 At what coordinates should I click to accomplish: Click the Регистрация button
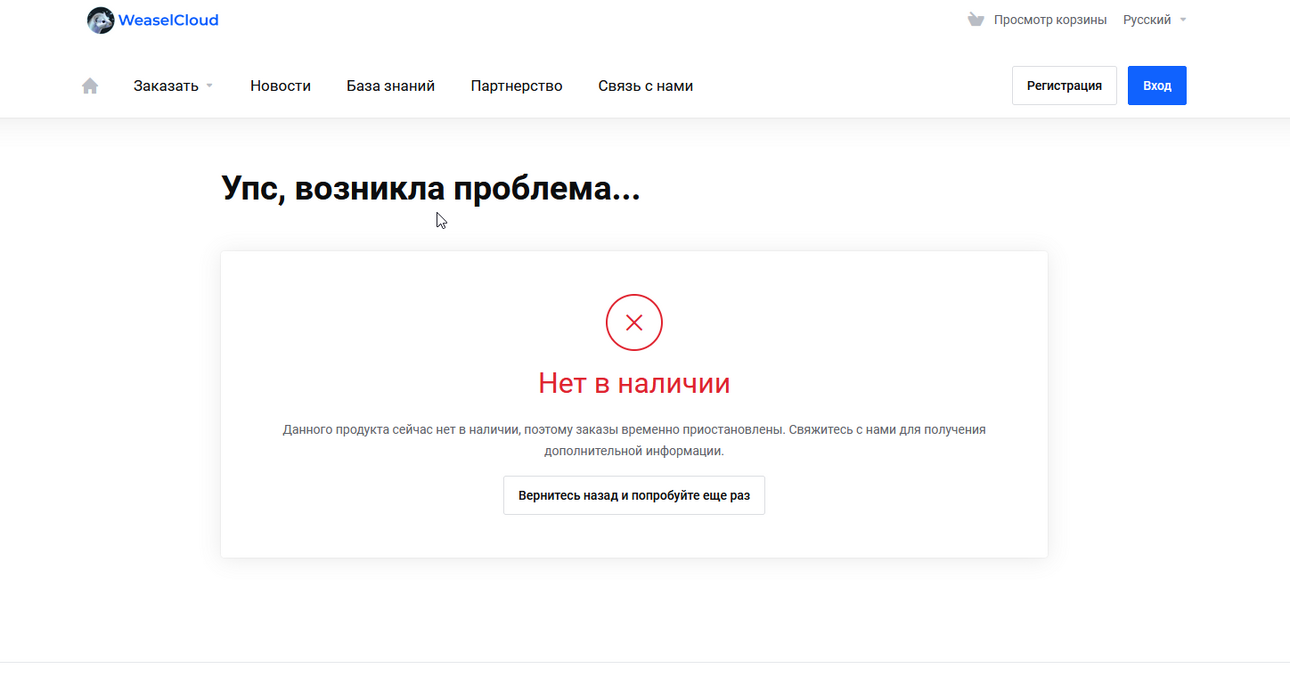(1064, 86)
